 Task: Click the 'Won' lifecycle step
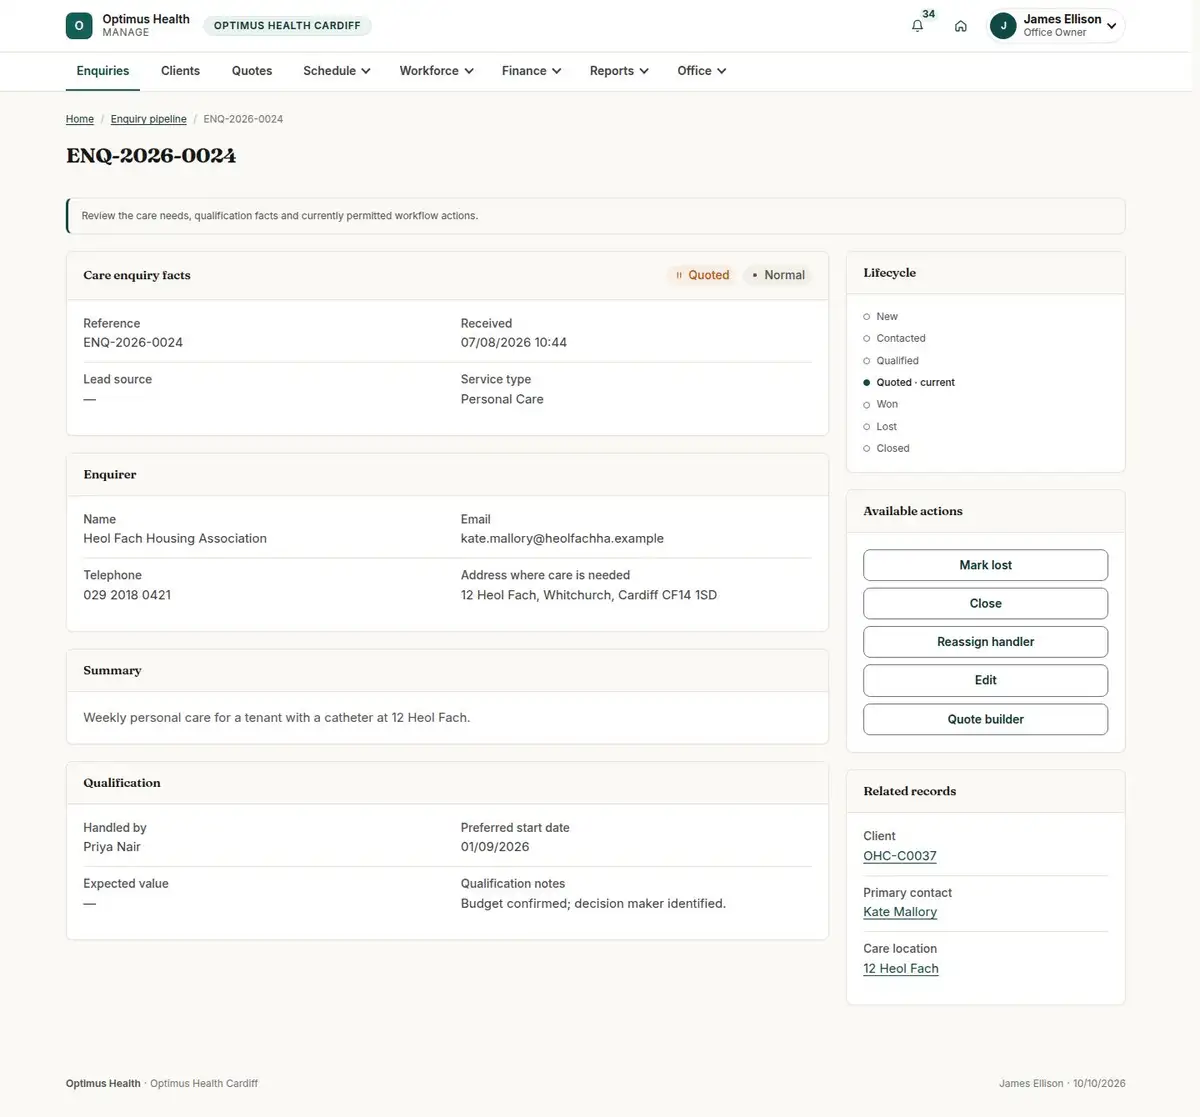(881, 404)
